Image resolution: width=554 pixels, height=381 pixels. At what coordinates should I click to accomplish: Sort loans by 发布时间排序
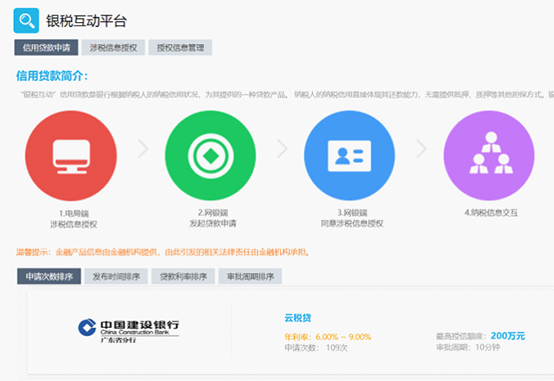(116, 276)
